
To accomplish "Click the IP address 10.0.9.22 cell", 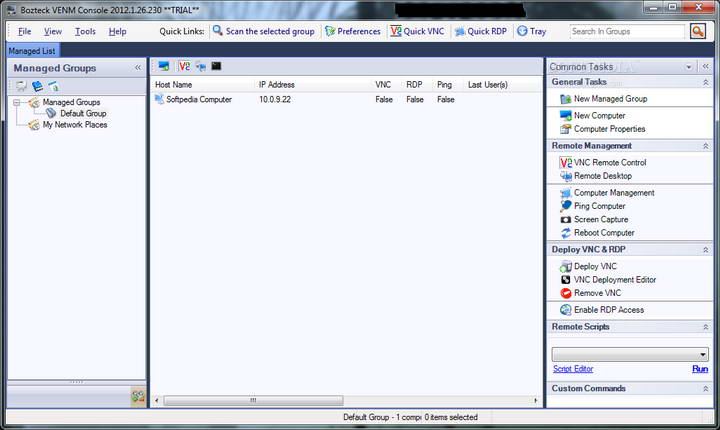I will (275, 99).
